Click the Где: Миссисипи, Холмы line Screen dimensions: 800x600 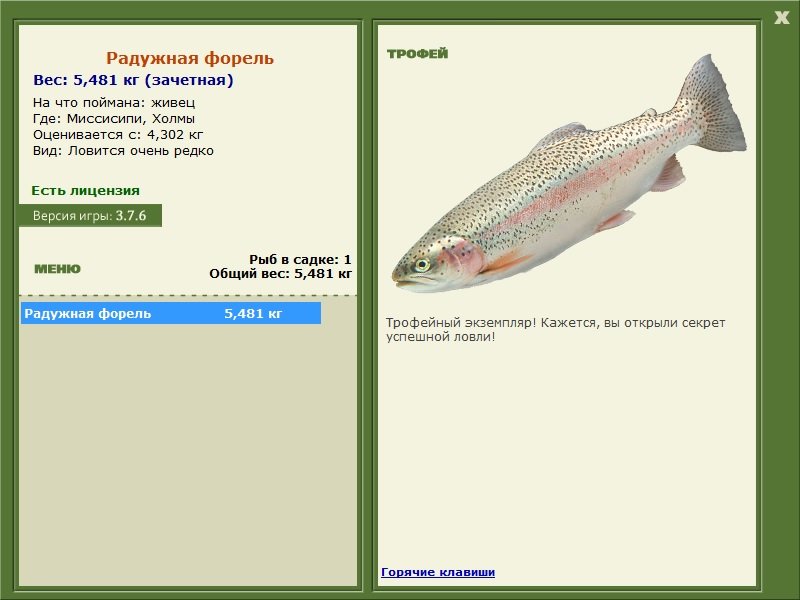click(x=114, y=119)
